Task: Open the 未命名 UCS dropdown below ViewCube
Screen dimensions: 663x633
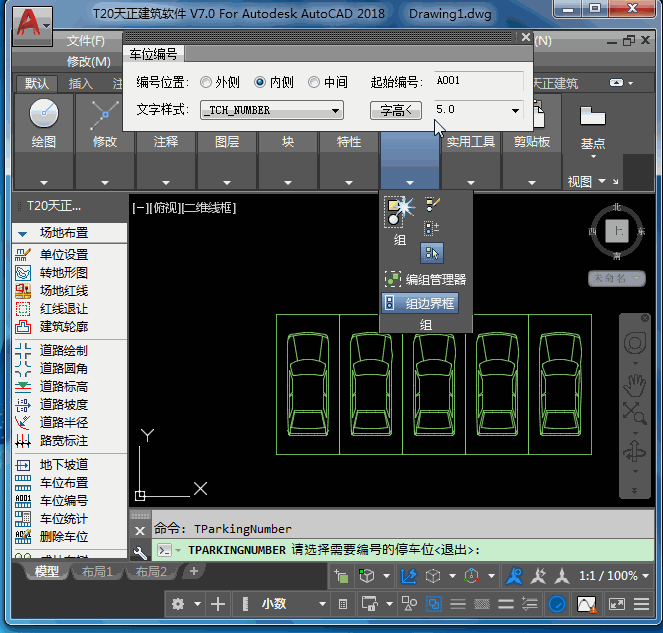Action: pos(617,278)
